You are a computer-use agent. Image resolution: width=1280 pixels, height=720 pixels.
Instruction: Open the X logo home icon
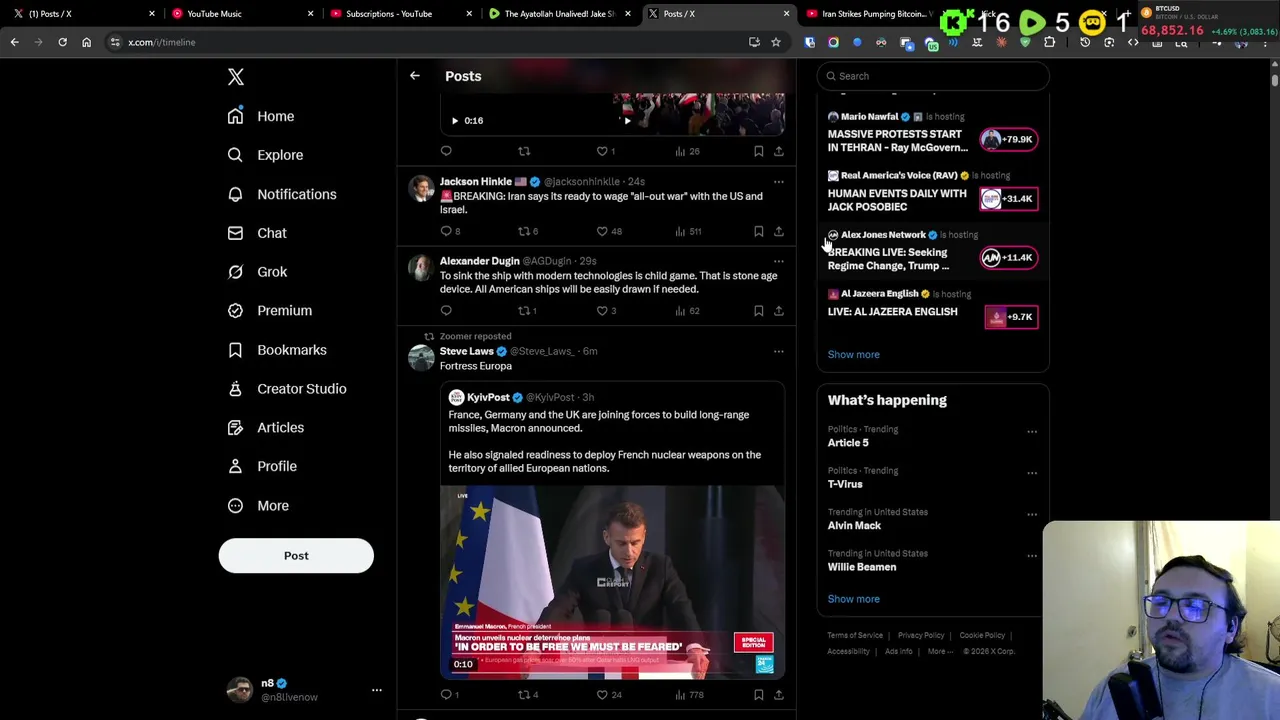tap(236, 77)
